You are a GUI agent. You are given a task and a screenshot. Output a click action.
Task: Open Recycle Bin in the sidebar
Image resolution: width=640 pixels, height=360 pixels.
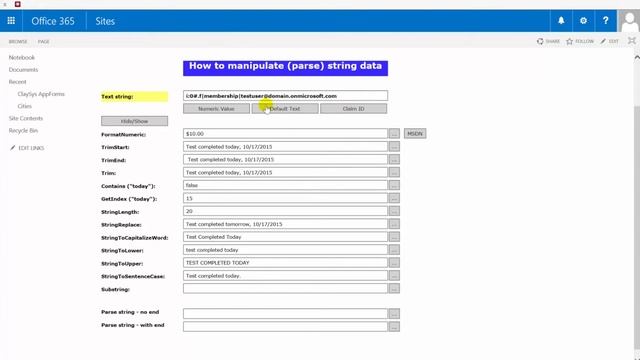[23, 131]
